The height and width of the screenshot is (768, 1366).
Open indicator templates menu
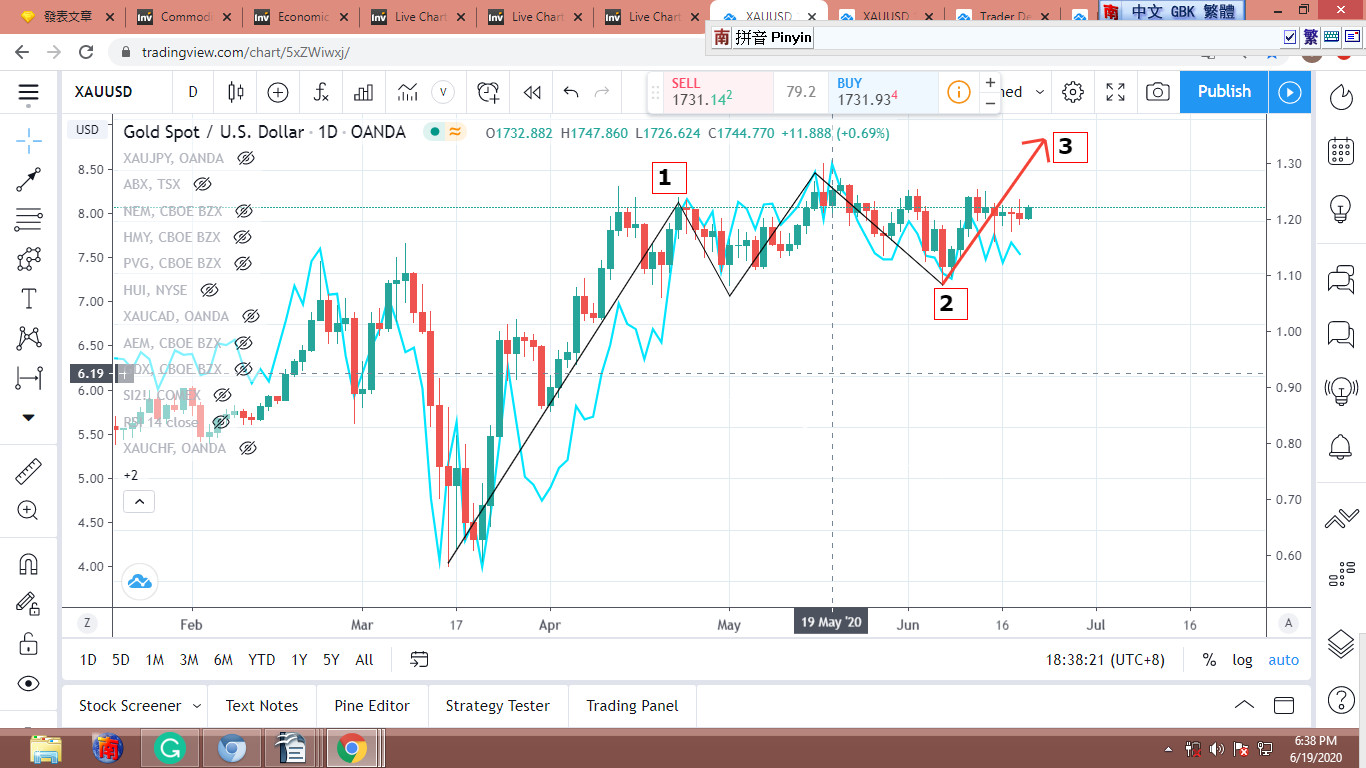tap(407, 92)
